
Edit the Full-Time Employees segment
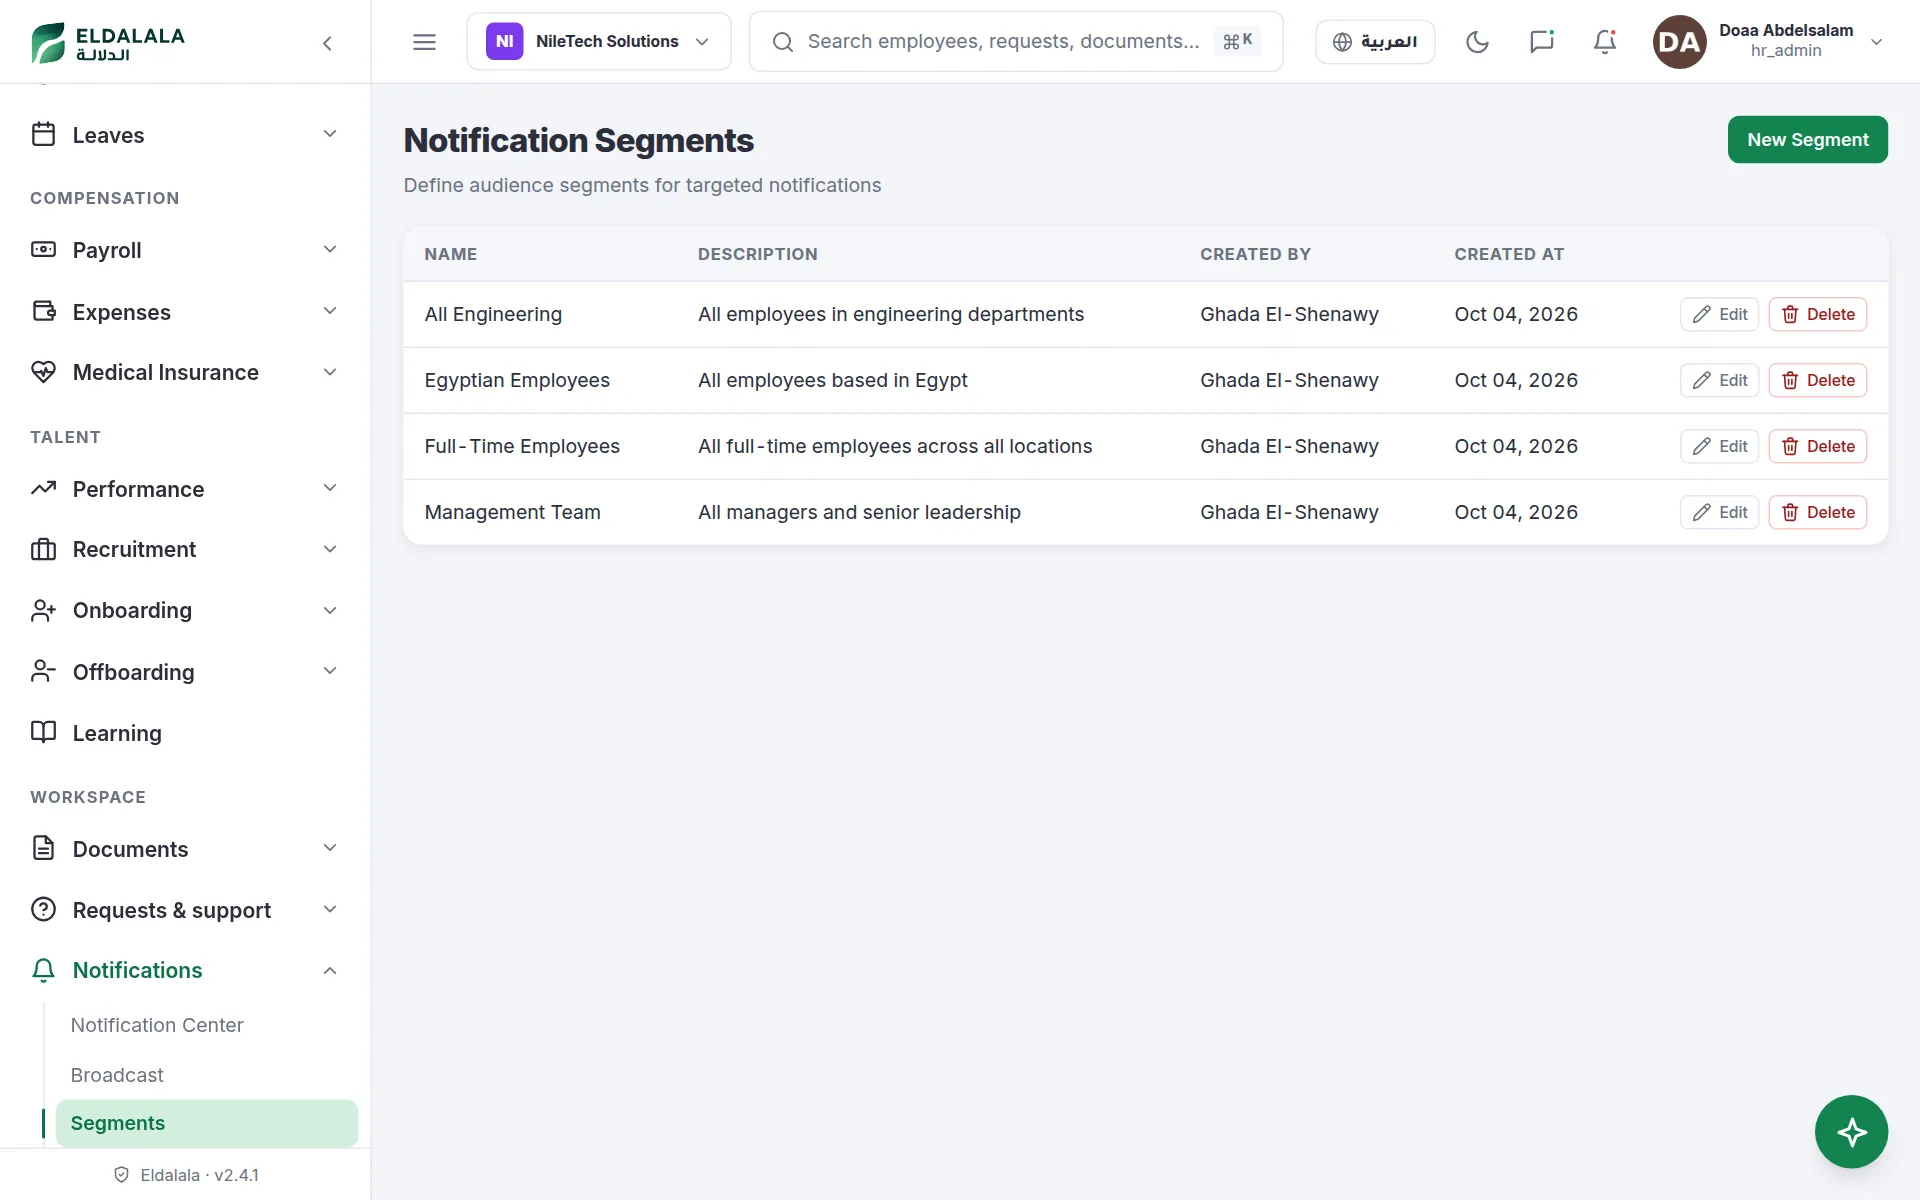[1719, 446]
